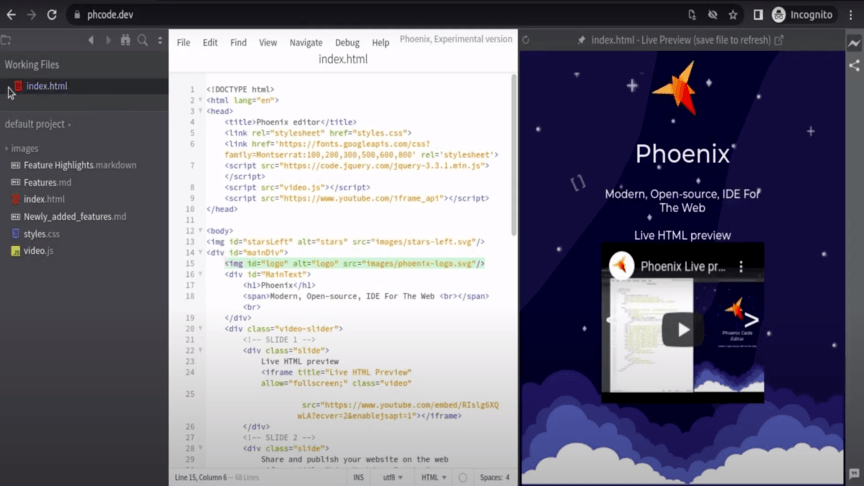
Task: Click the 'Working Files' header text
Action: click(x=32, y=64)
